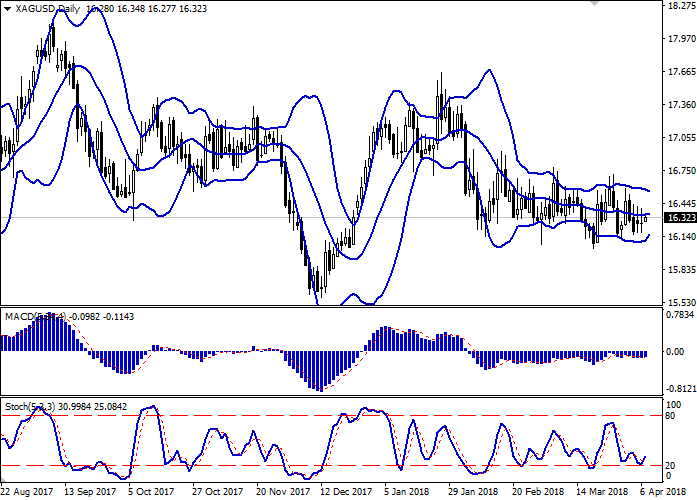Viewport: 697px width, 500px height.
Task: Click the MACD 0.7834 scale value
Action: tap(680, 316)
